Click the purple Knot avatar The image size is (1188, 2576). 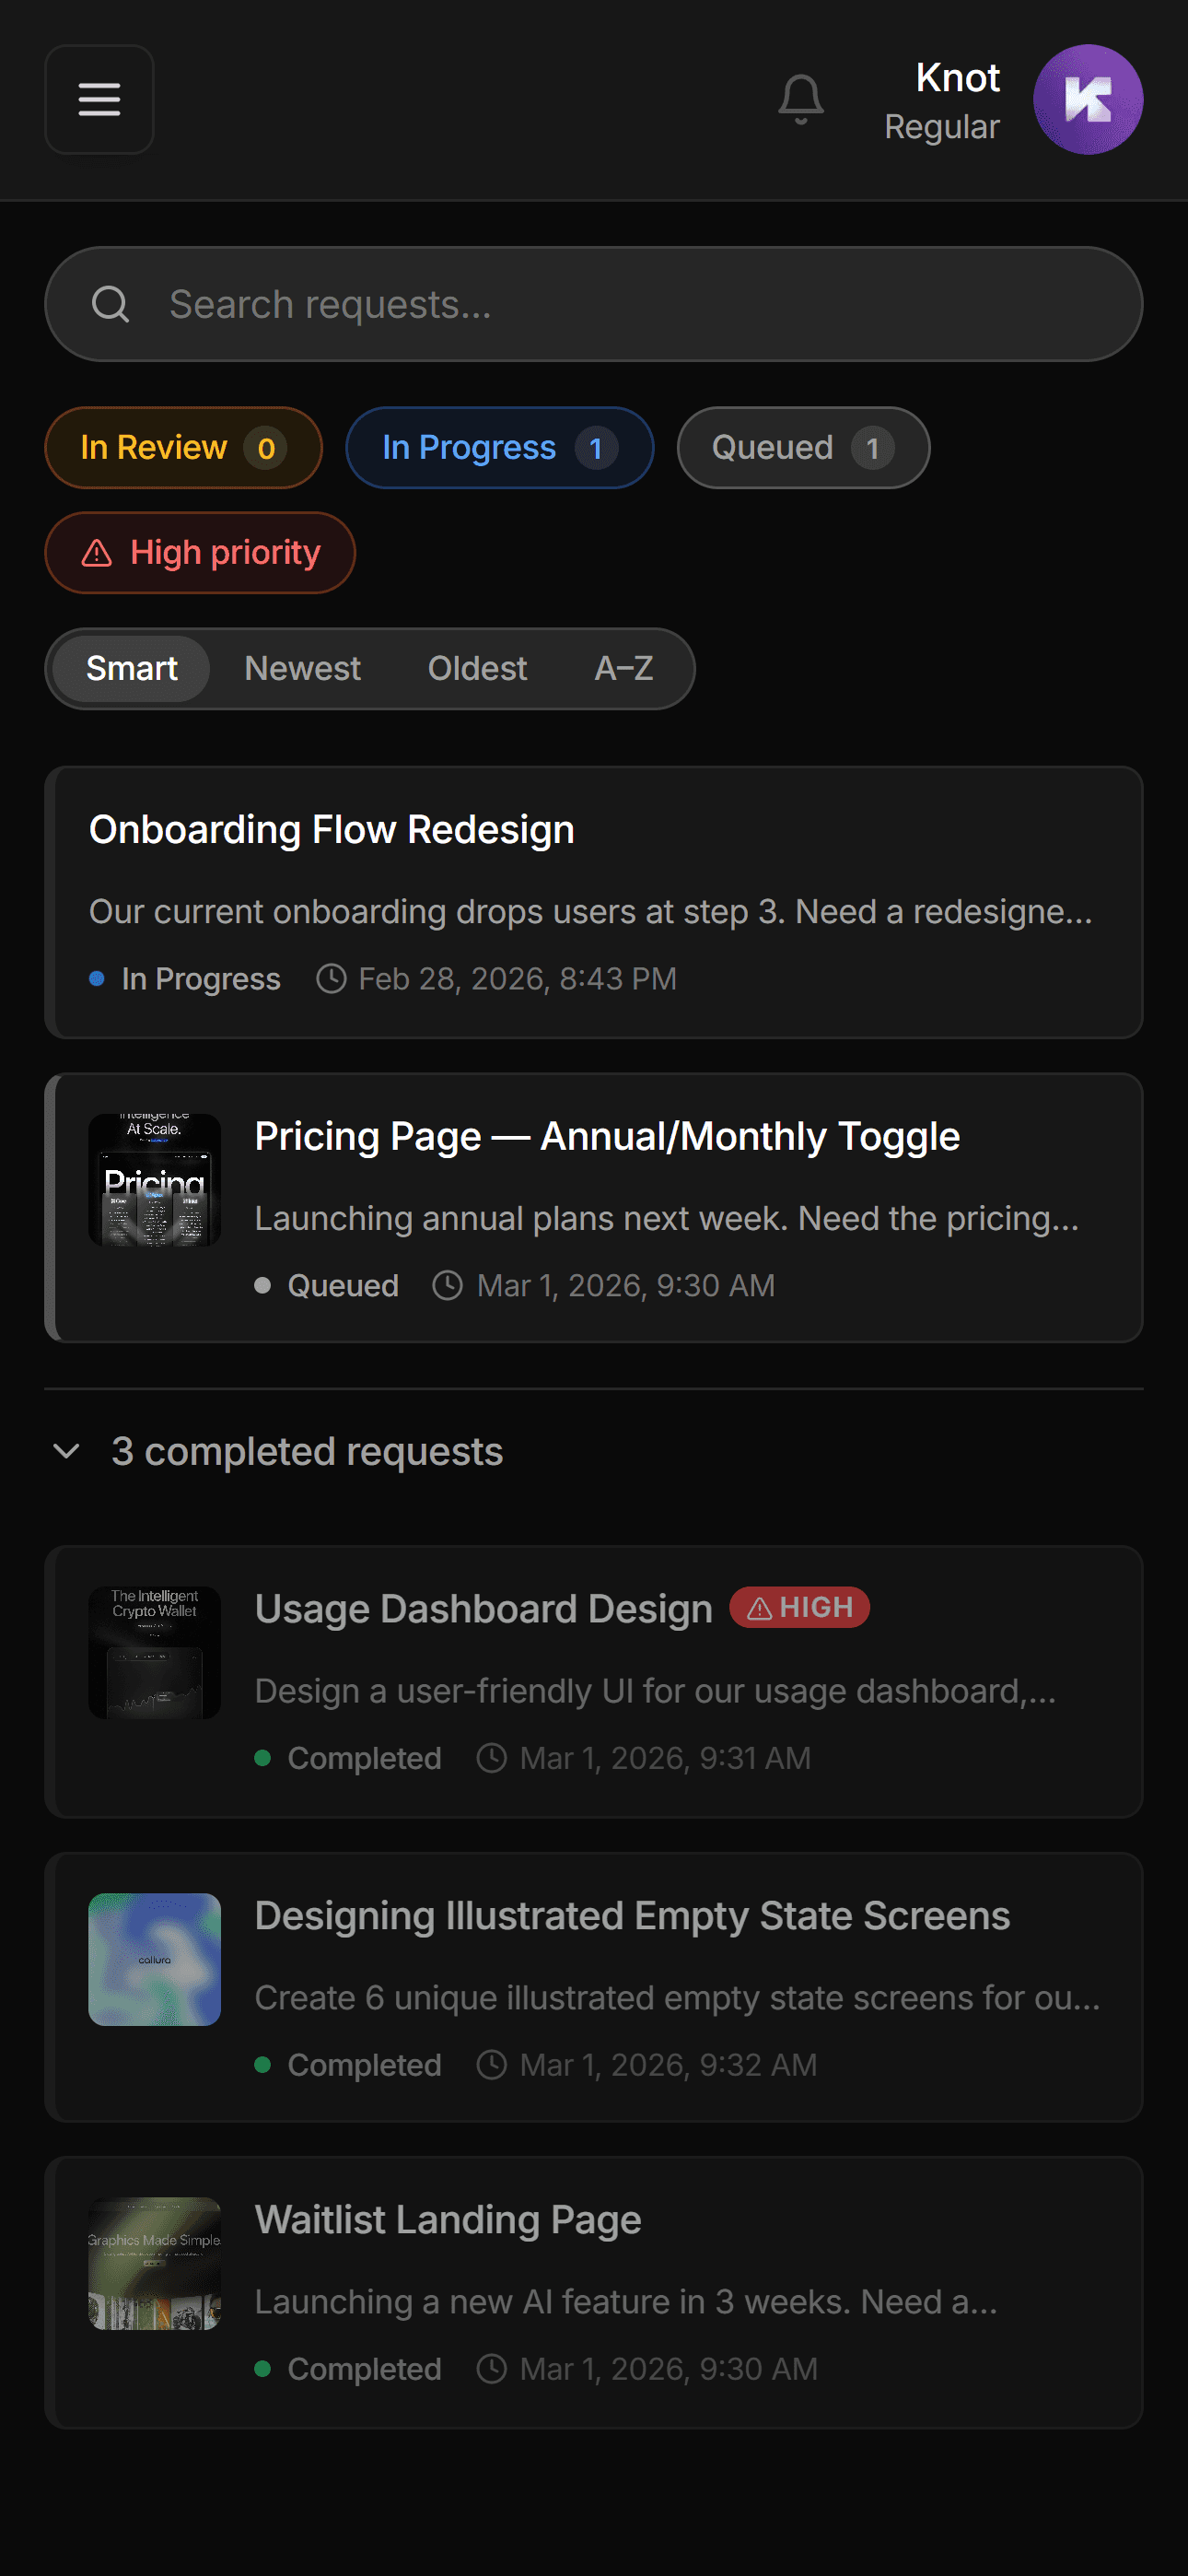1088,99
